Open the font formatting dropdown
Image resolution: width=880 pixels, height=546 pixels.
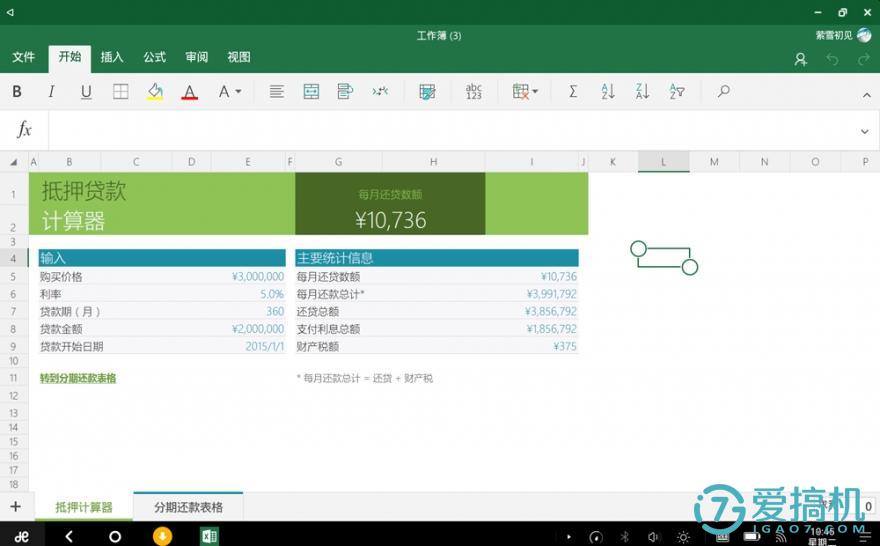point(230,91)
